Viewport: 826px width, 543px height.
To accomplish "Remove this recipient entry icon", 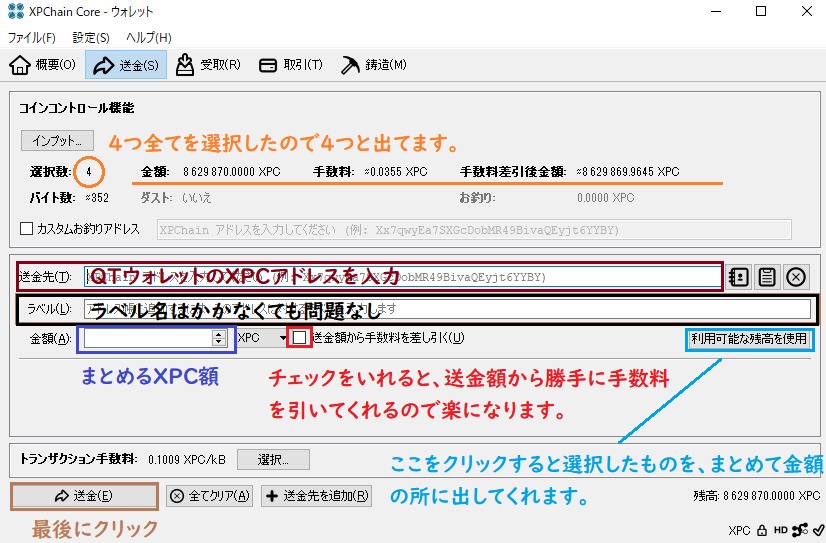I will pos(795,277).
